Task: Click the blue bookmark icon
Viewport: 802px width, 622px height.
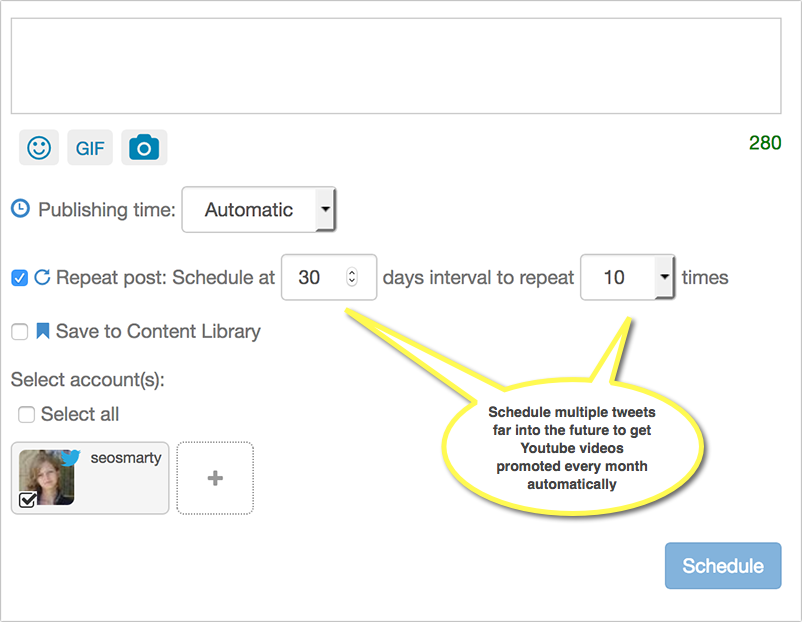Action: click(43, 331)
